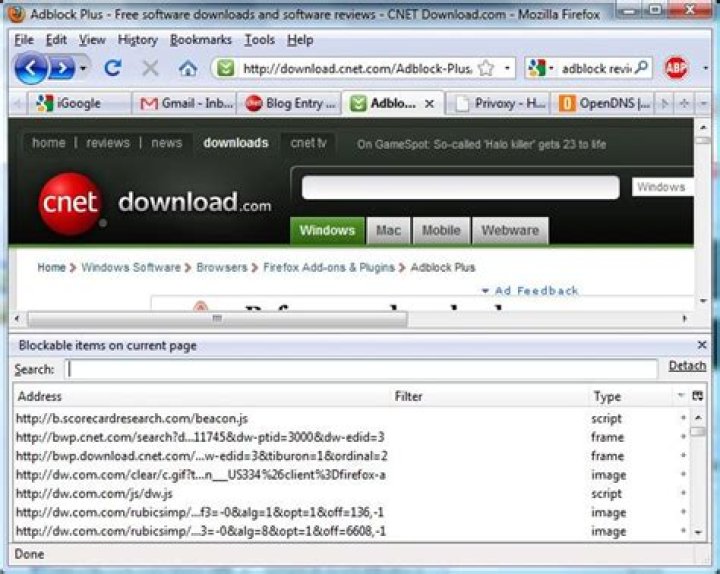Select the Mobile platform tab
Screen dimensions: 720x574
pos(441,230)
